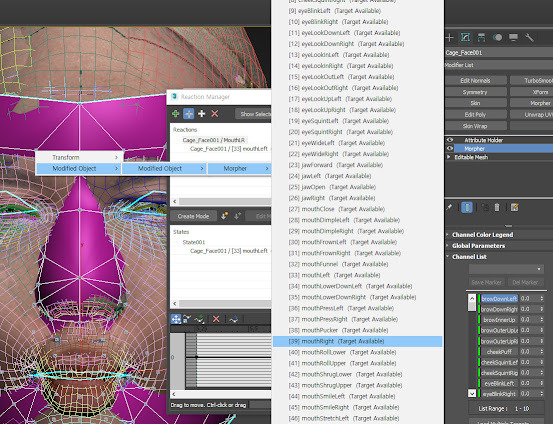The height and width of the screenshot is (424, 553).
Task: Click XForm modifier button
Action: 531,92
